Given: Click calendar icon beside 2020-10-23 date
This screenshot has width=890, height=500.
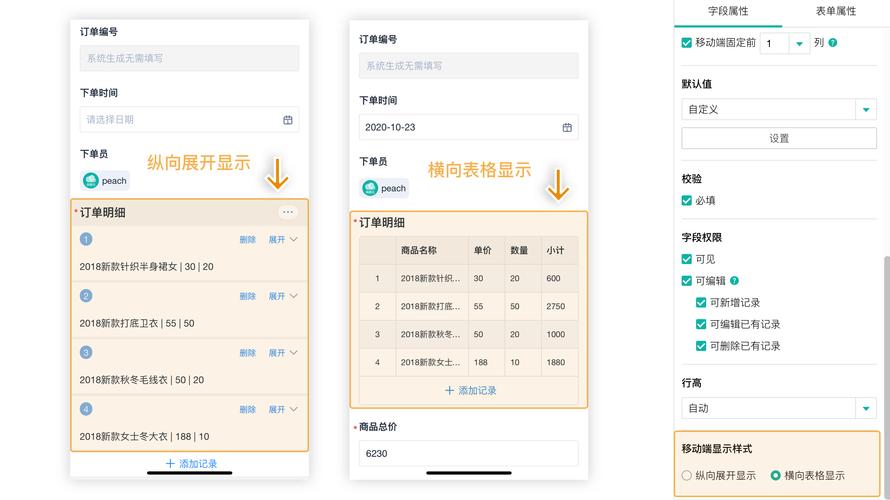Looking at the screenshot, I should coord(567,128).
